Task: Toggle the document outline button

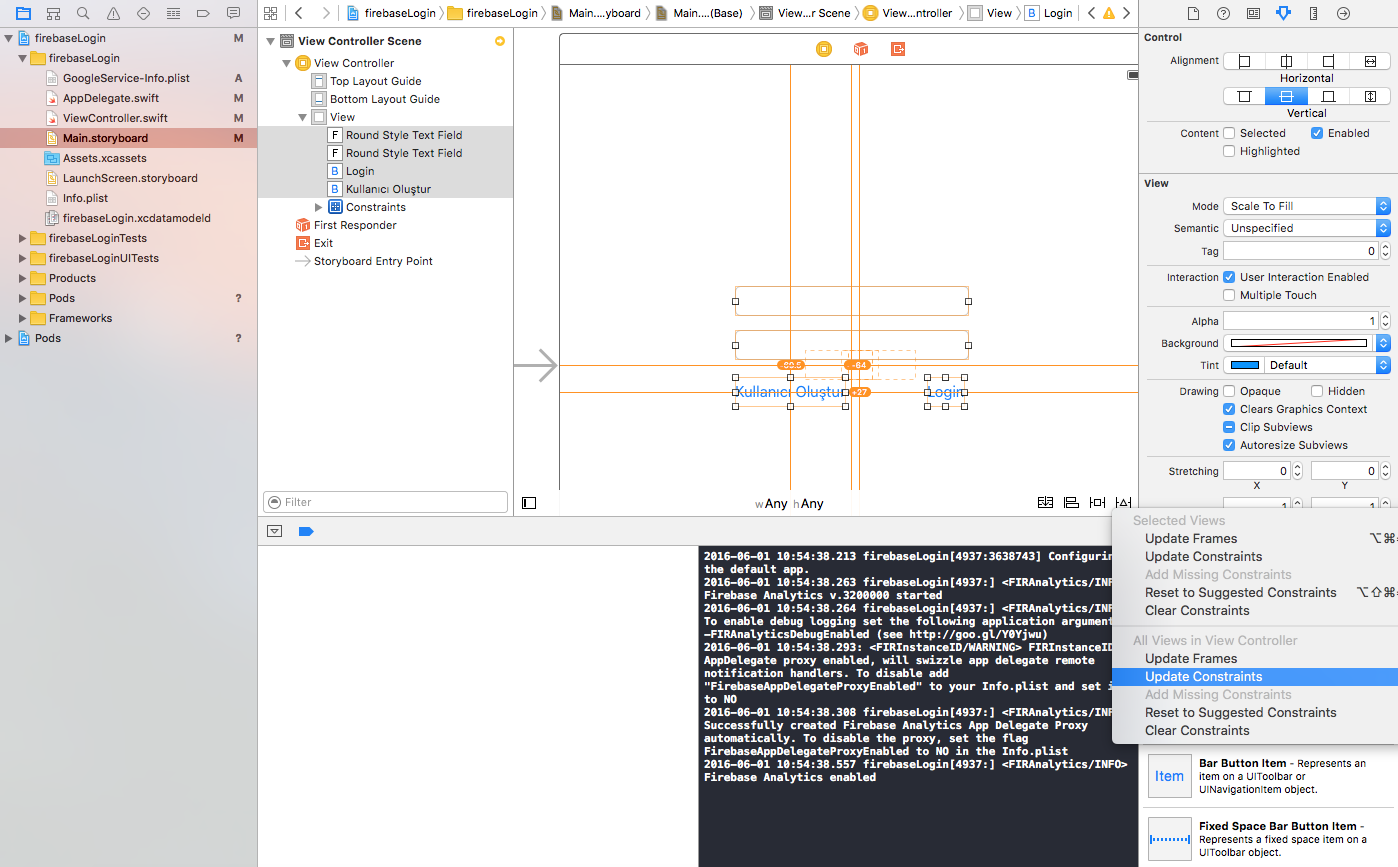Action: tap(529, 503)
